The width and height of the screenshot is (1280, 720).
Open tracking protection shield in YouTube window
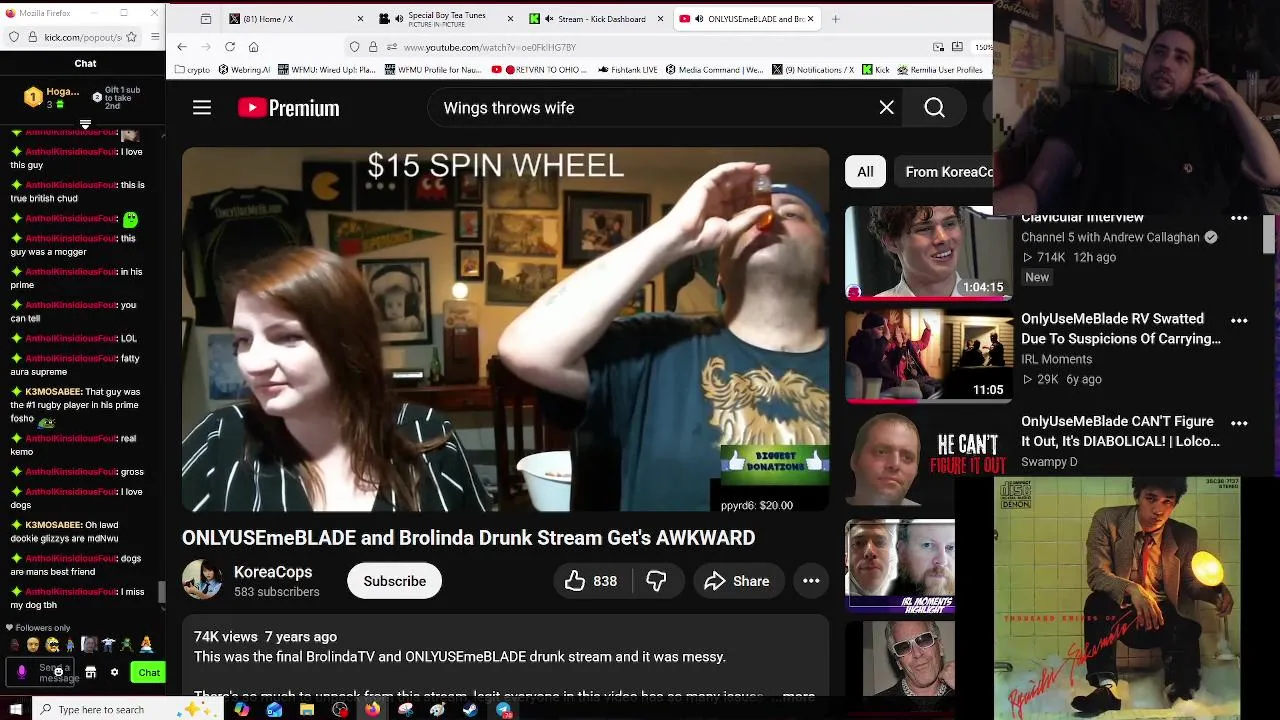click(x=355, y=47)
